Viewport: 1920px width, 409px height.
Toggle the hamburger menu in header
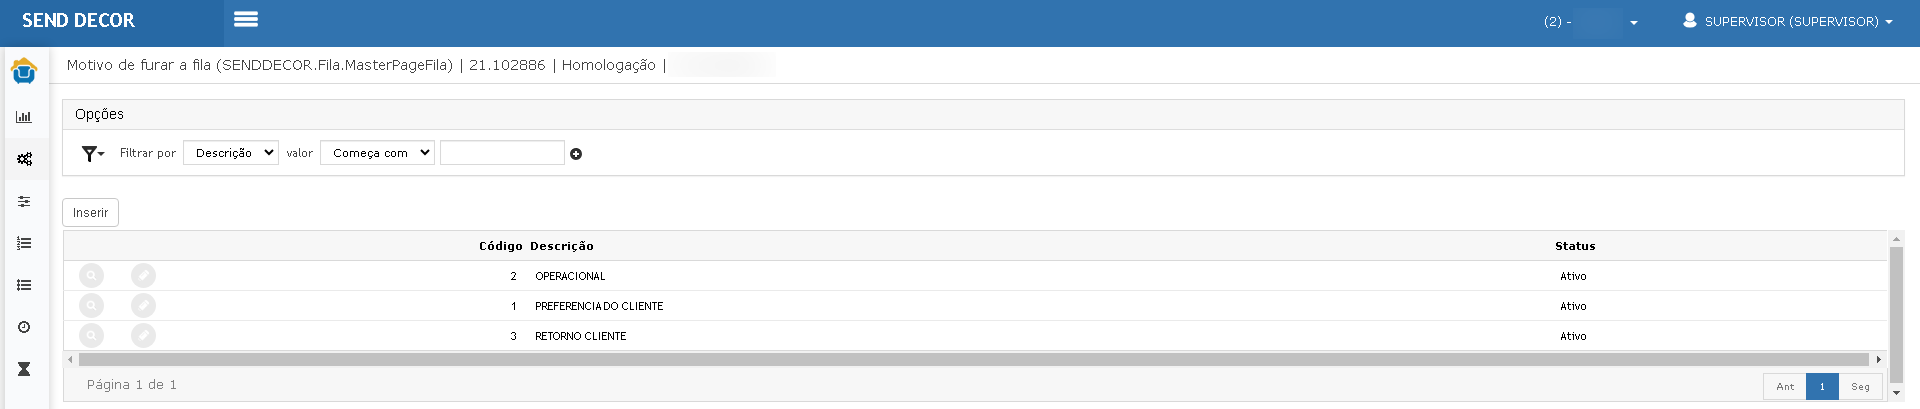(x=246, y=19)
